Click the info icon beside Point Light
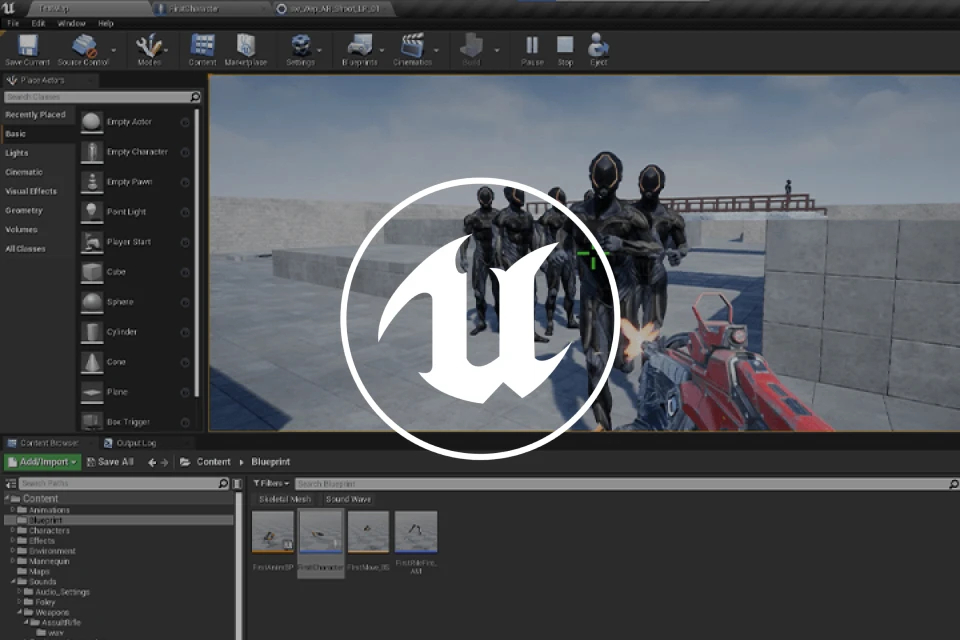960x640 pixels. click(x=185, y=213)
